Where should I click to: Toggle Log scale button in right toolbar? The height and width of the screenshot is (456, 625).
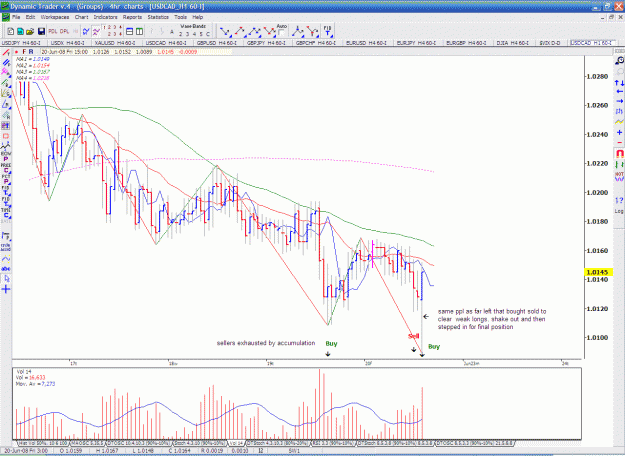[619, 211]
